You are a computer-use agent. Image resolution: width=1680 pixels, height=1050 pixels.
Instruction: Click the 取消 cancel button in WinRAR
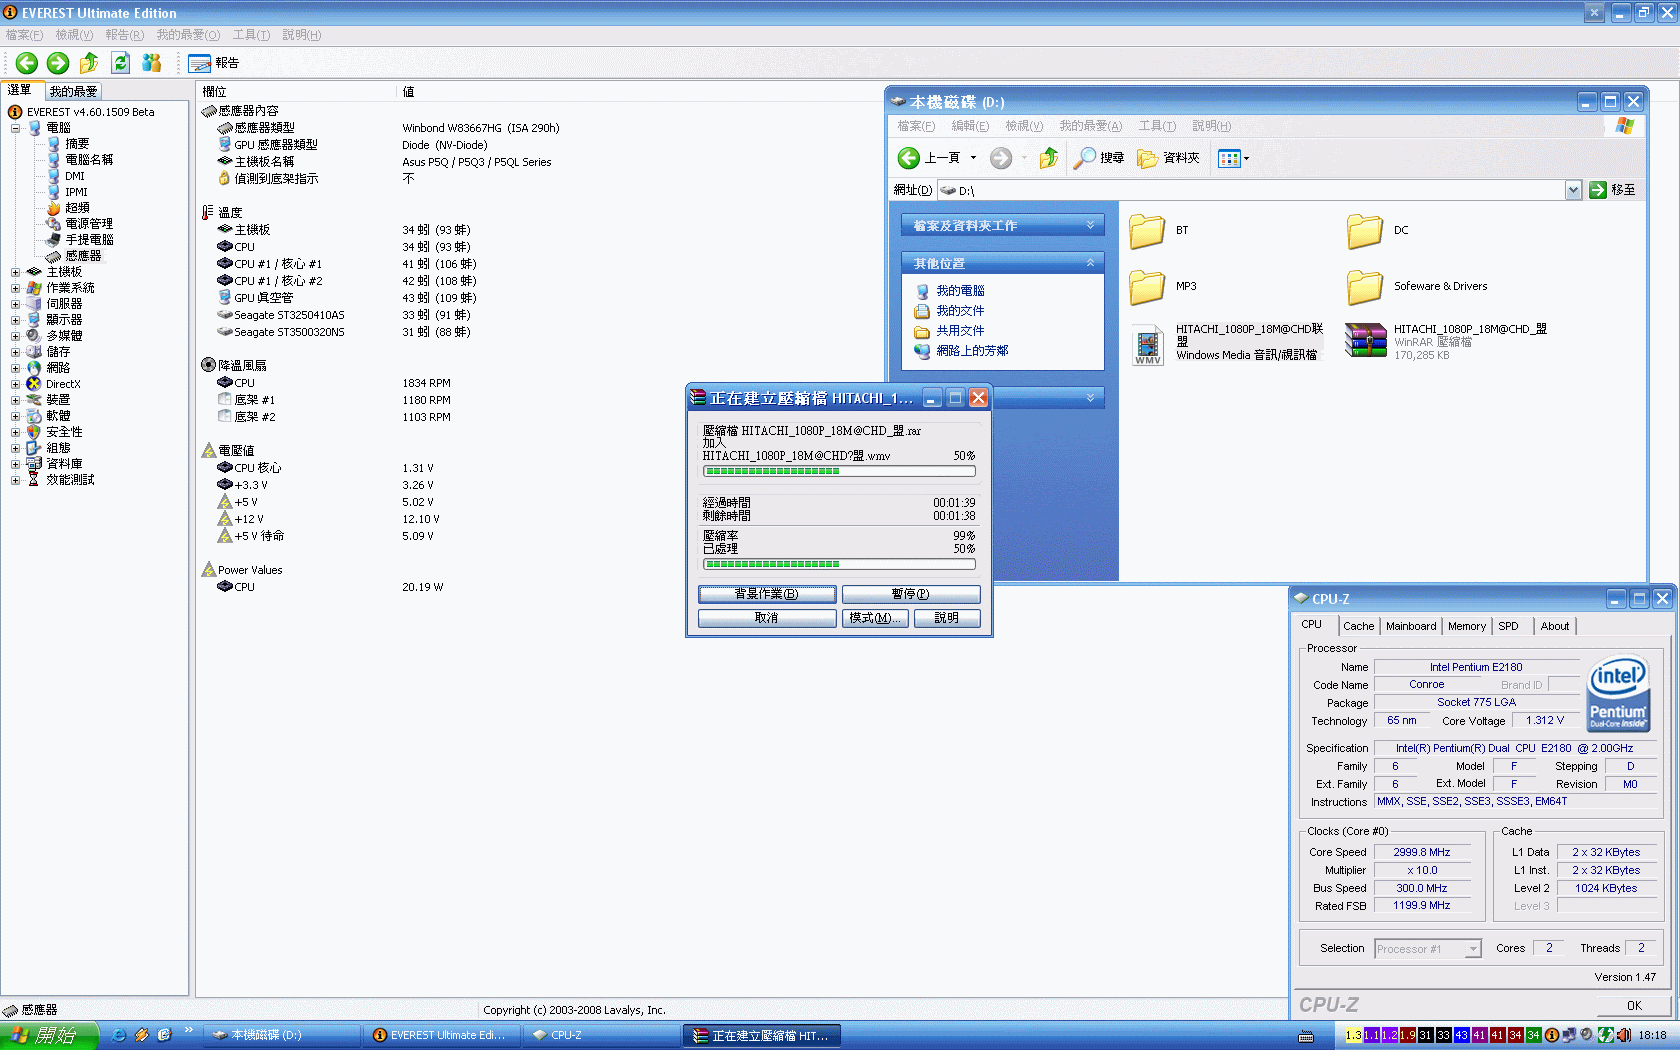(766, 618)
